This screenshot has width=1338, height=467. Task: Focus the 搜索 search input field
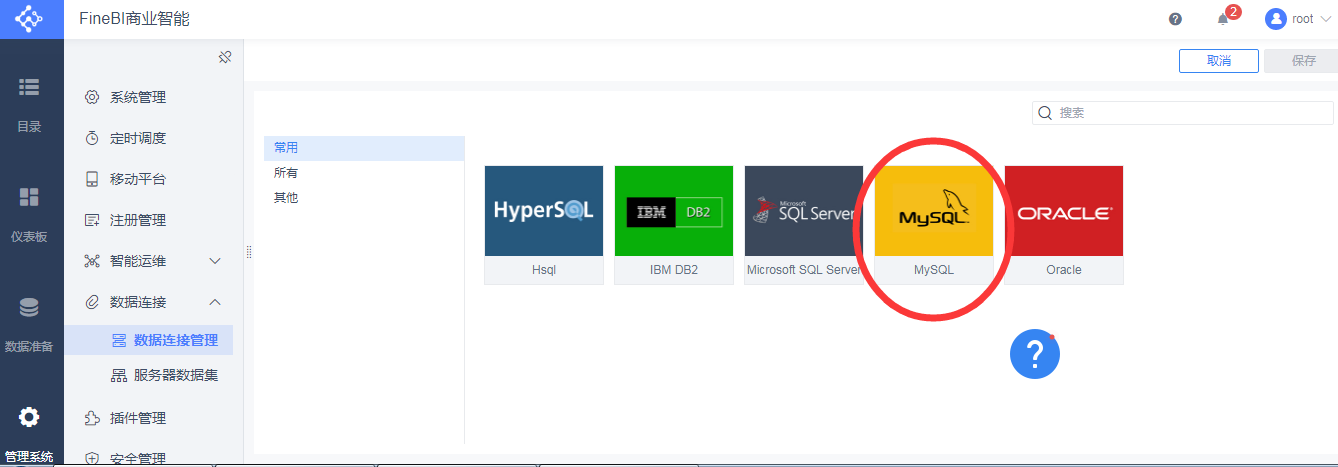click(1183, 113)
